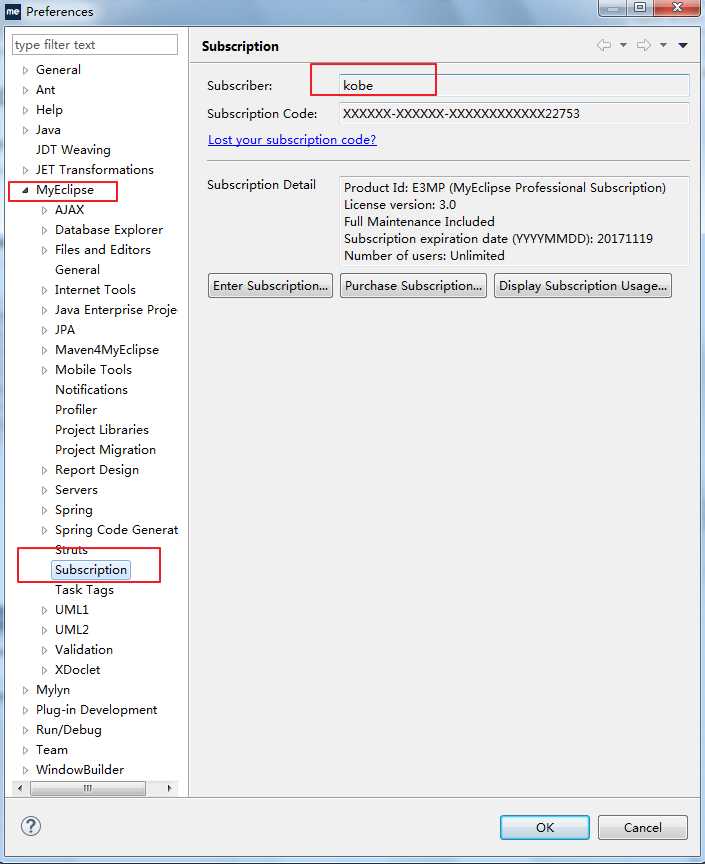Click the Subscription Code field
Image resolution: width=705 pixels, height=864 pixels.
514,114
